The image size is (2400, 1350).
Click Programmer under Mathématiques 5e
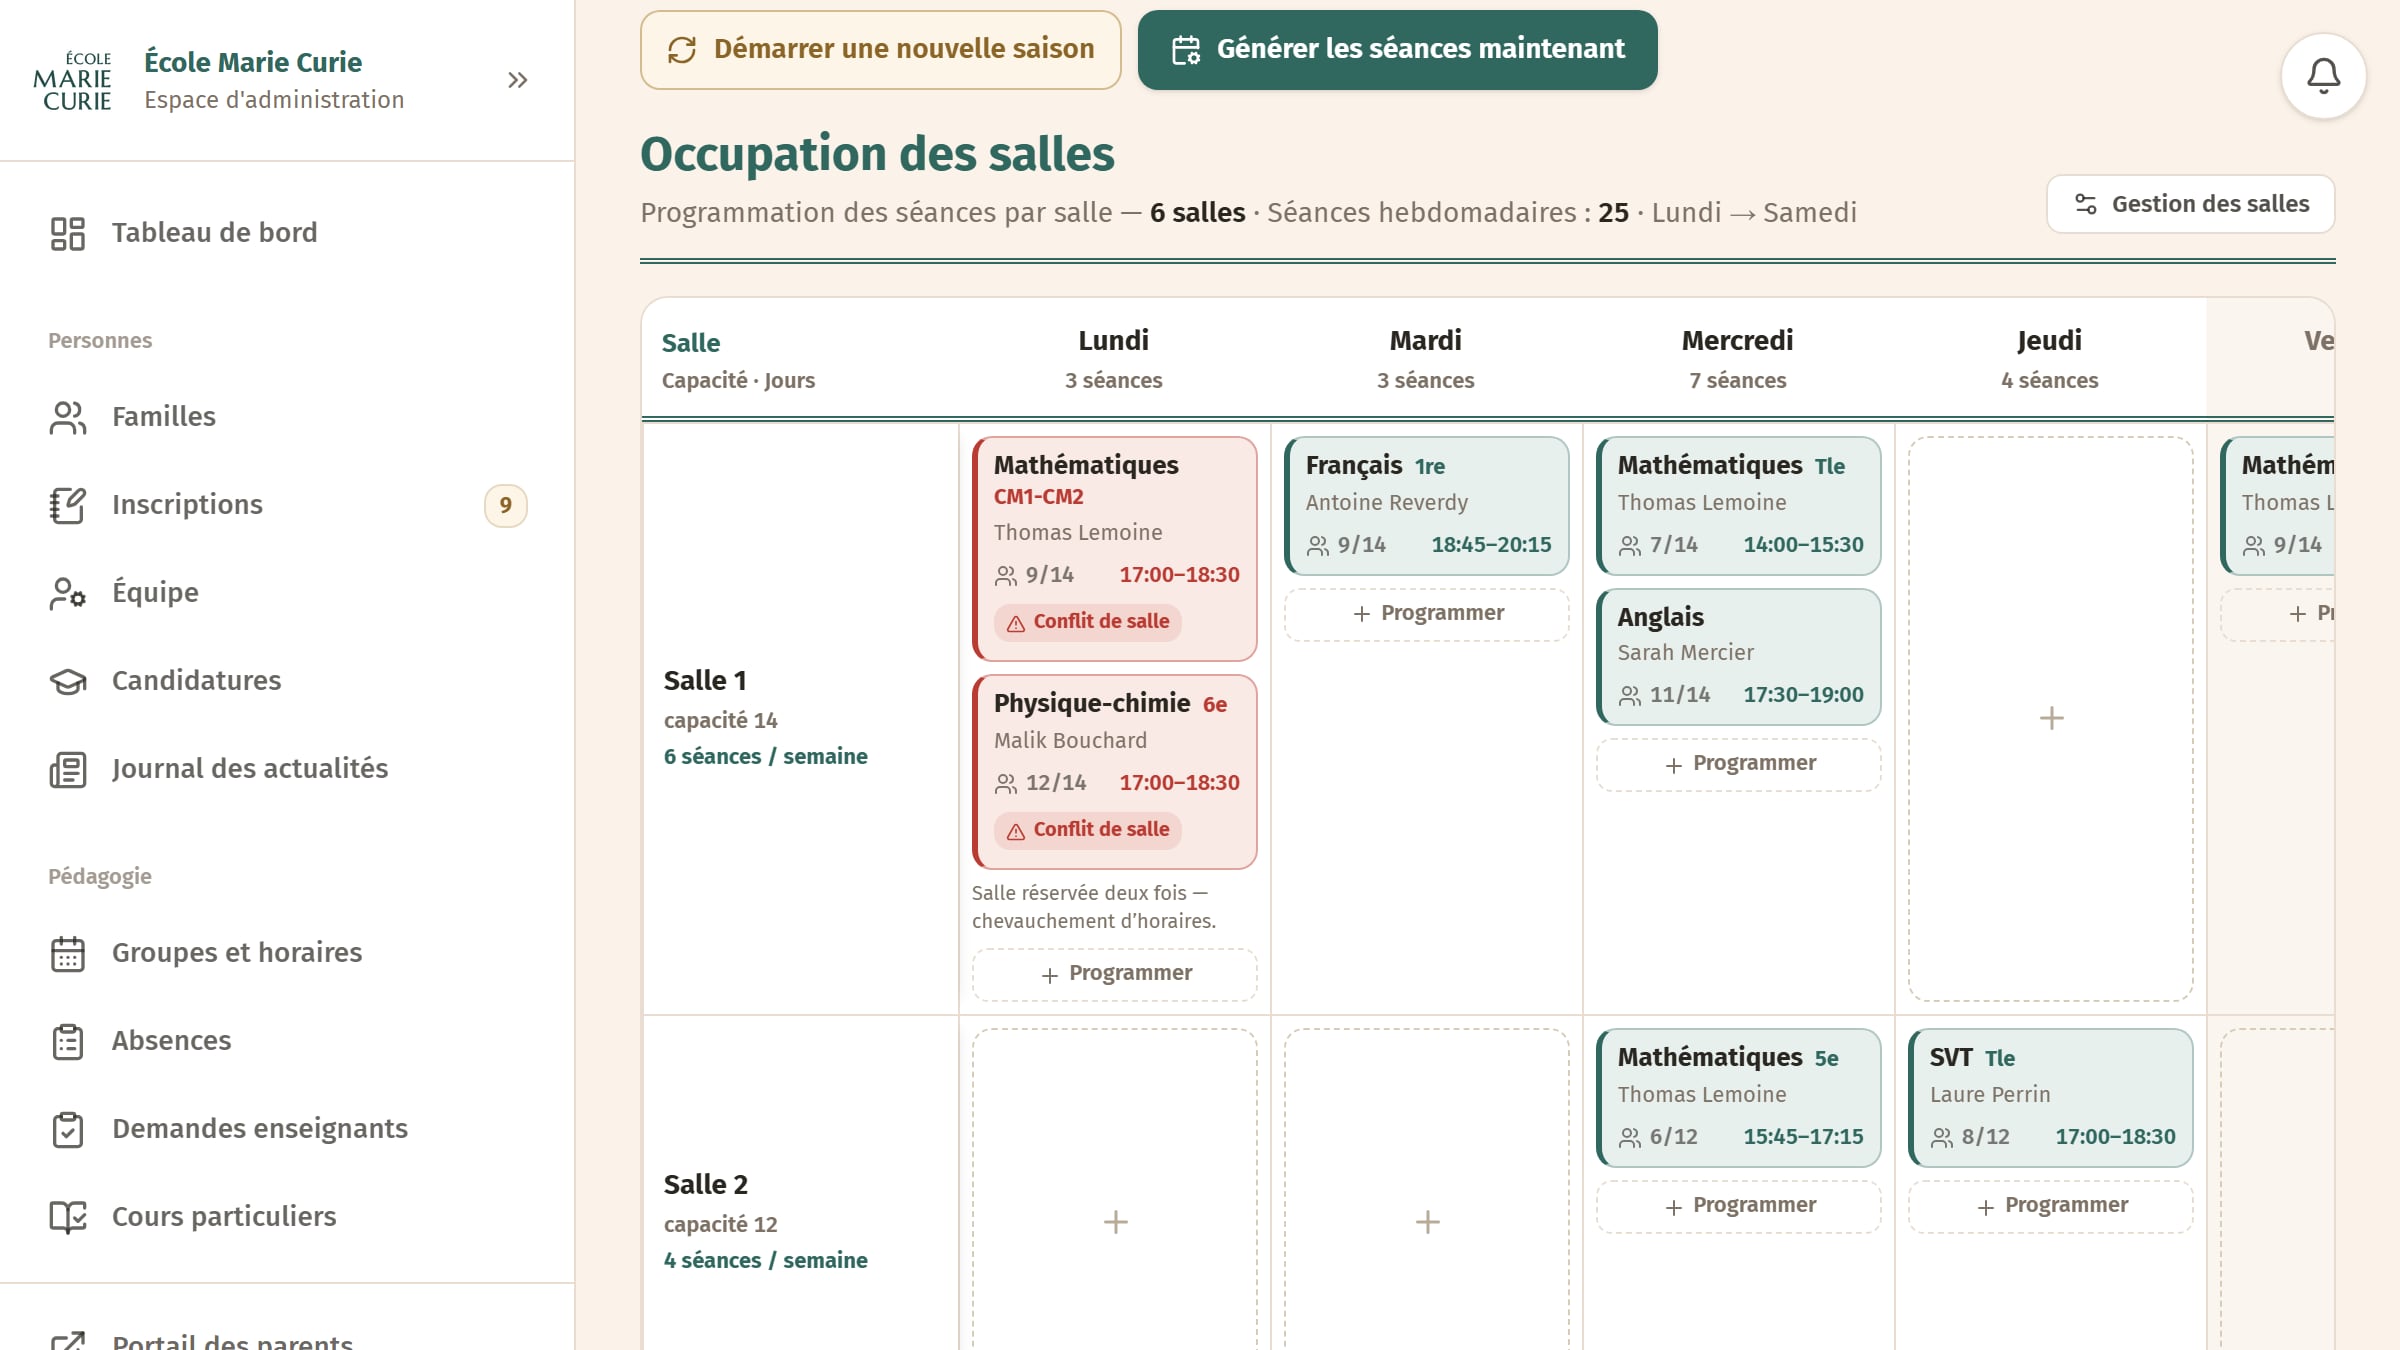point(1738,1206)
